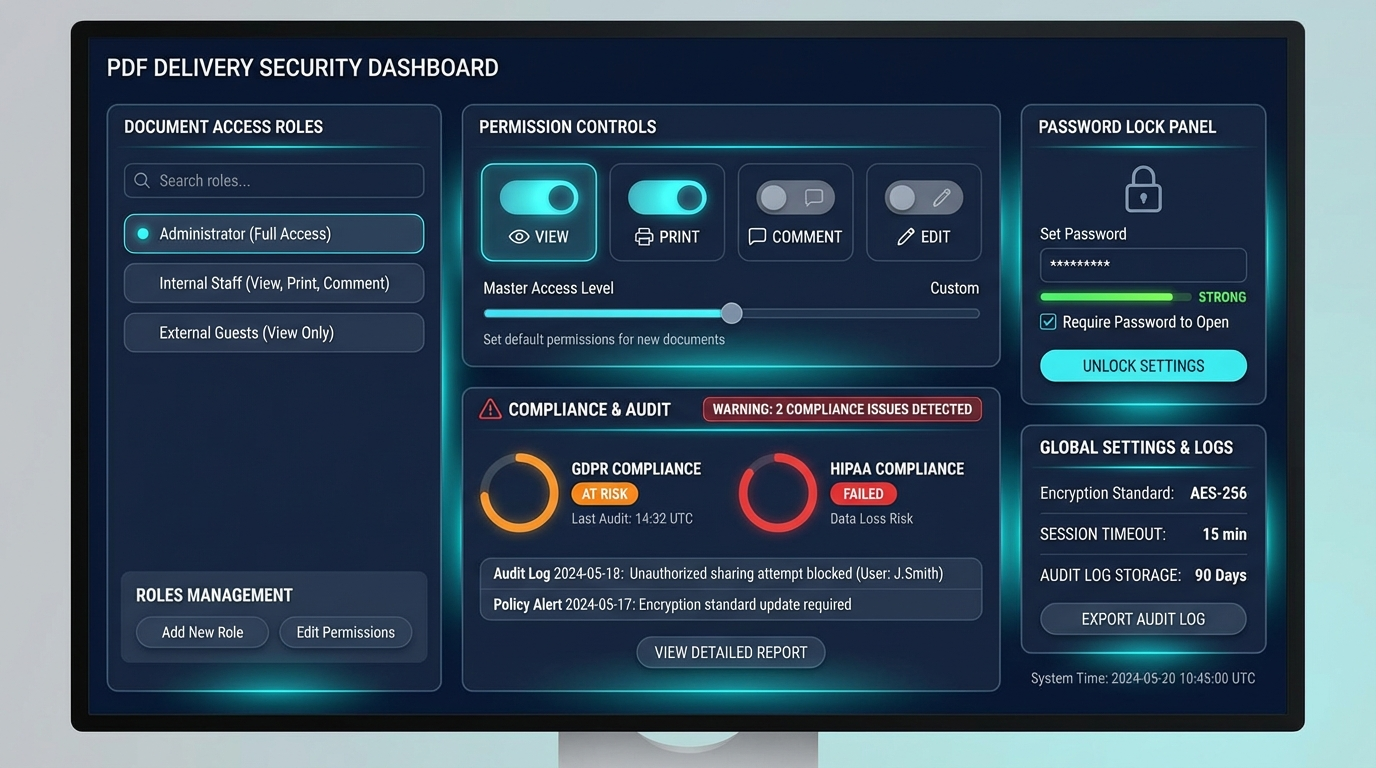Click the warning triangle beside Compliance & Audit

click(x=489, y=408)
